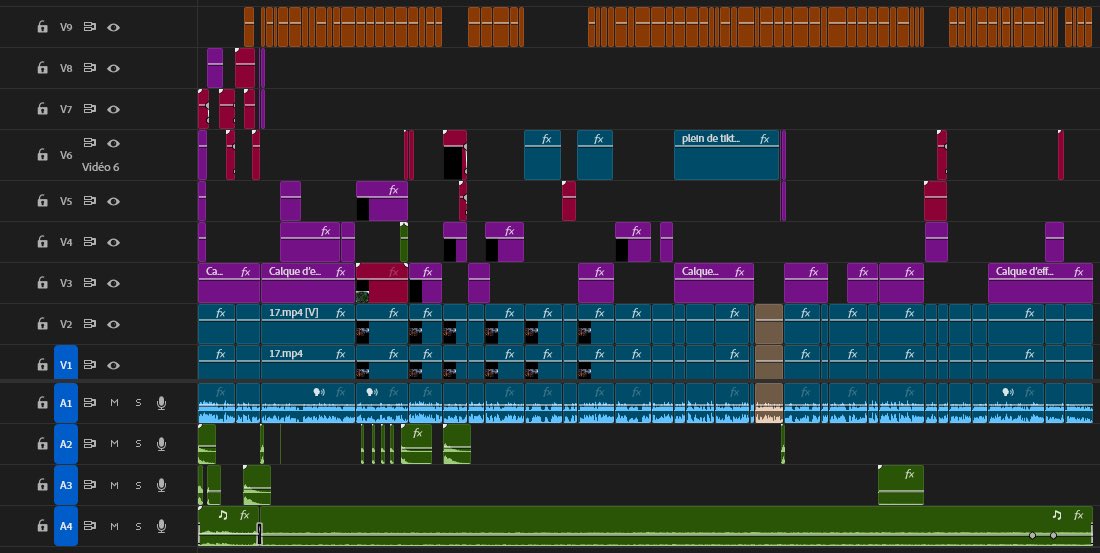Toggle sync lock on track A4

(90, 526)
